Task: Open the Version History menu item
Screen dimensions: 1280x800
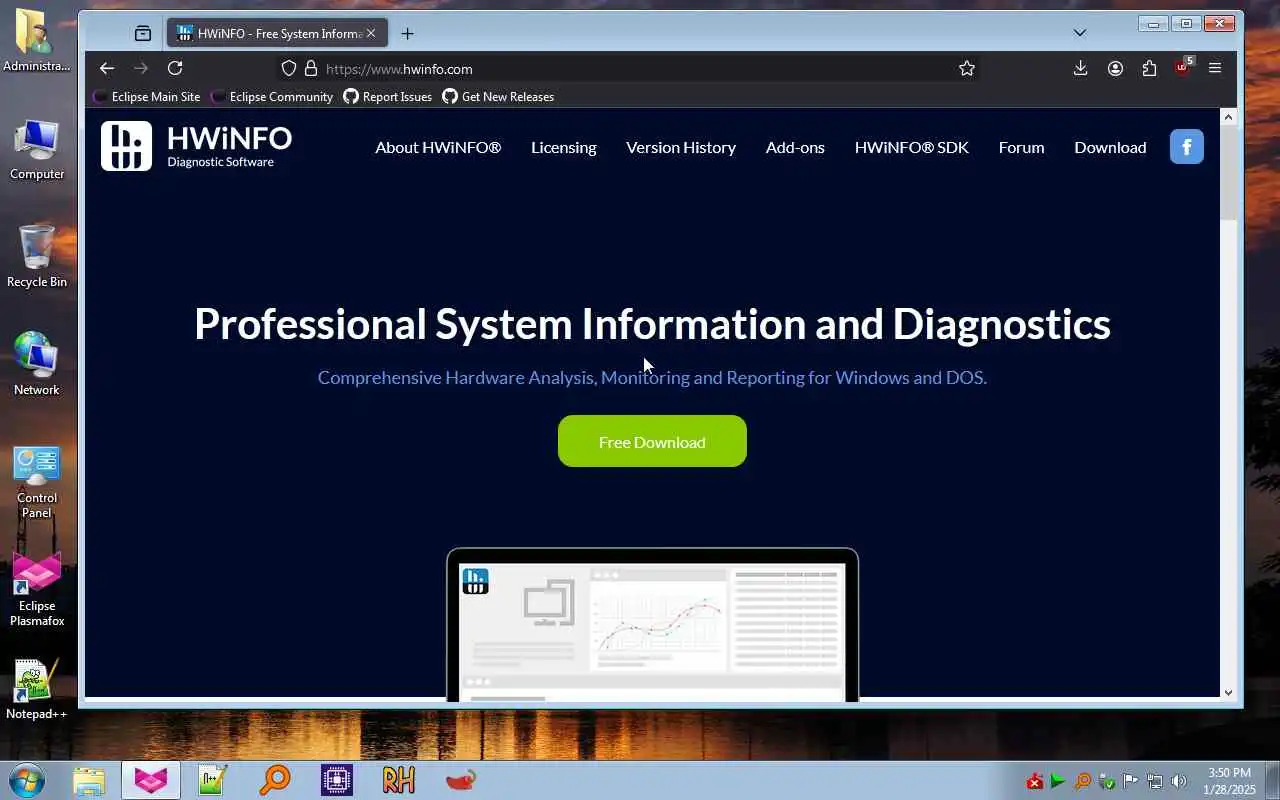Action: point(681,147)
